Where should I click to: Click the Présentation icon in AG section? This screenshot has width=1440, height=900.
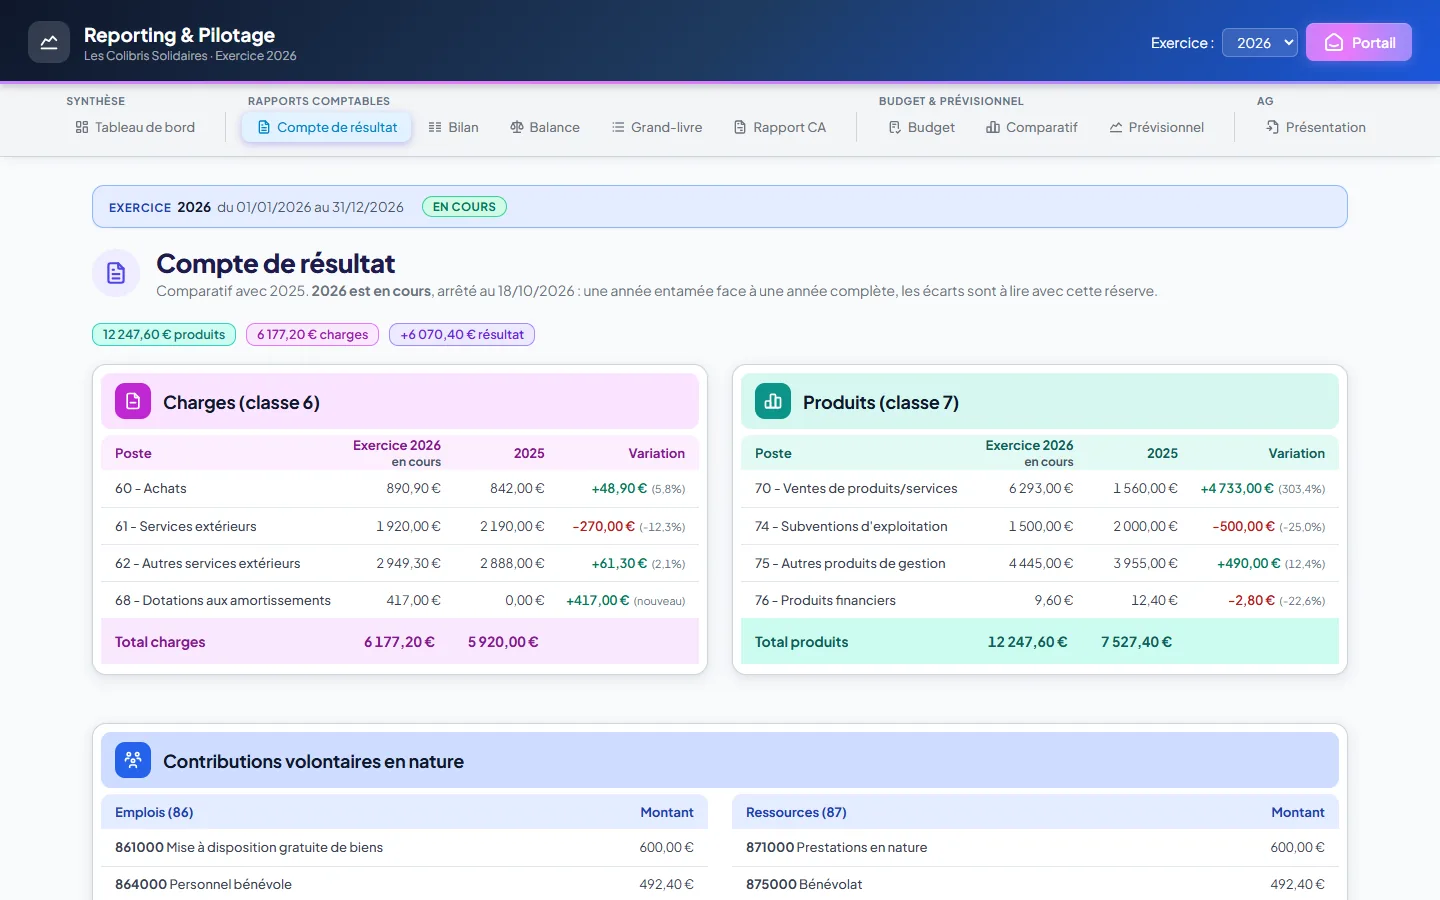coord(1273,127)
